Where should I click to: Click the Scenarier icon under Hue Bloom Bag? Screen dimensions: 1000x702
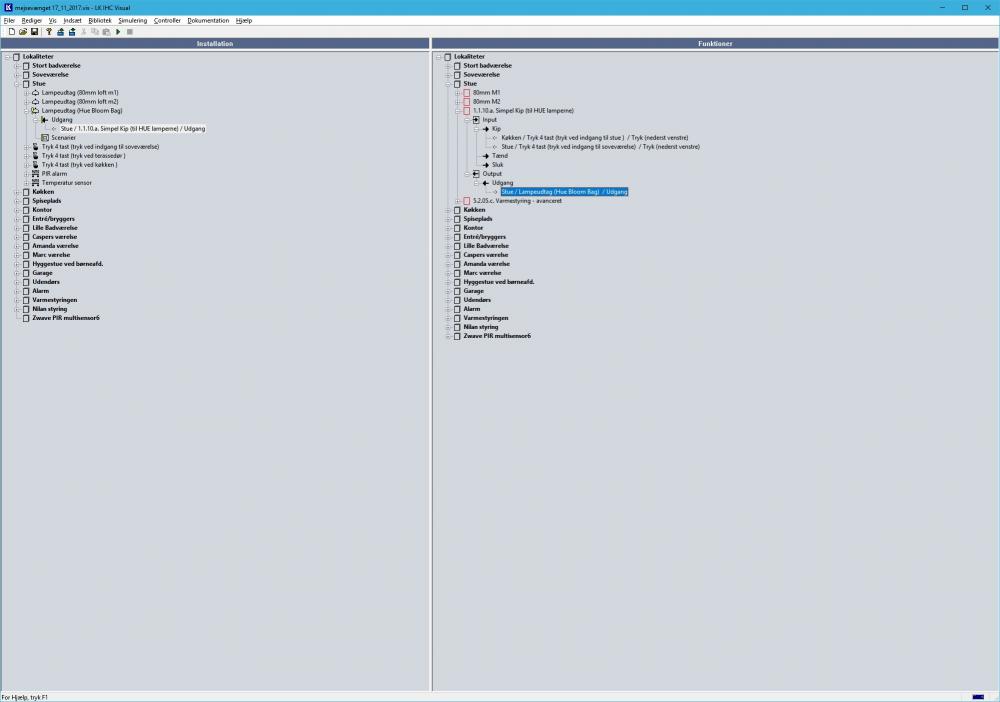point(44,137)
